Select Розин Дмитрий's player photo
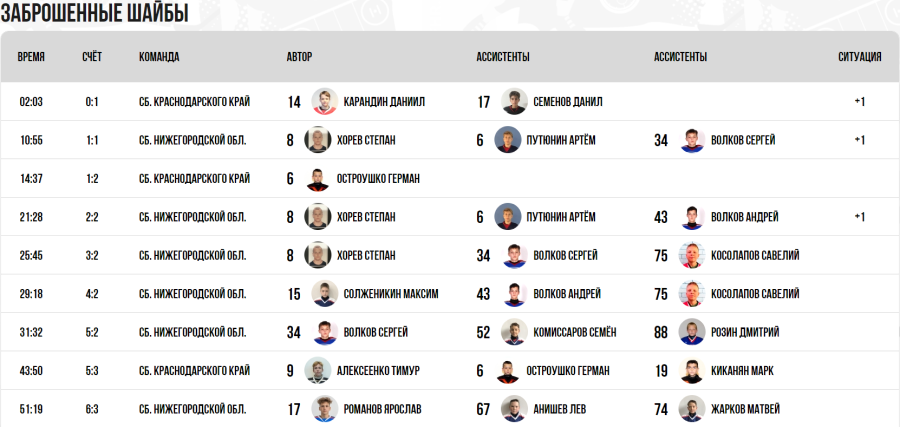This screenshot has width=900, height=427. [x=691, y=332]
